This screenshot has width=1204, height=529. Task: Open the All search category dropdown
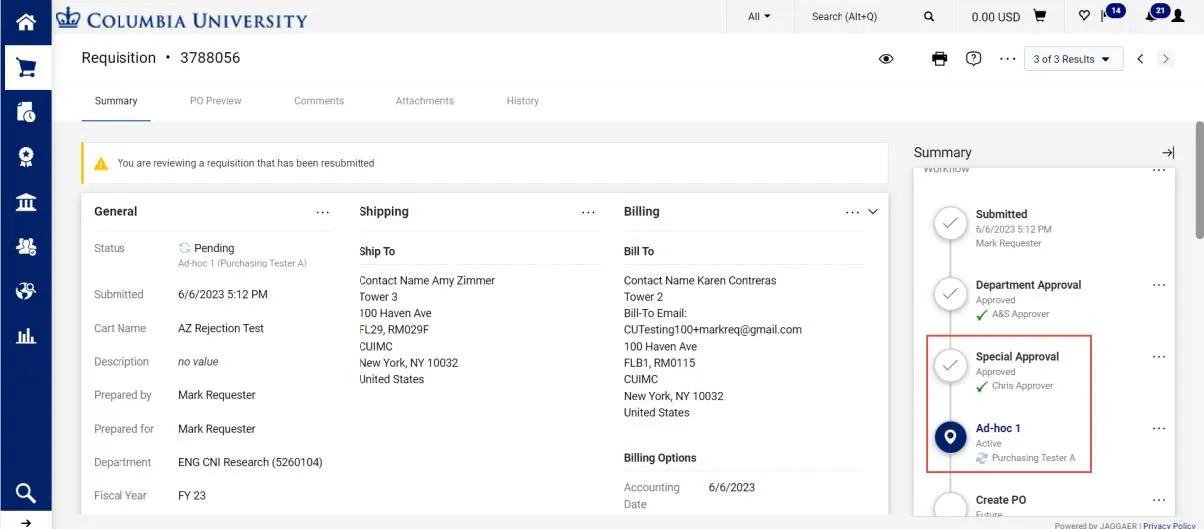pos(759,17)
